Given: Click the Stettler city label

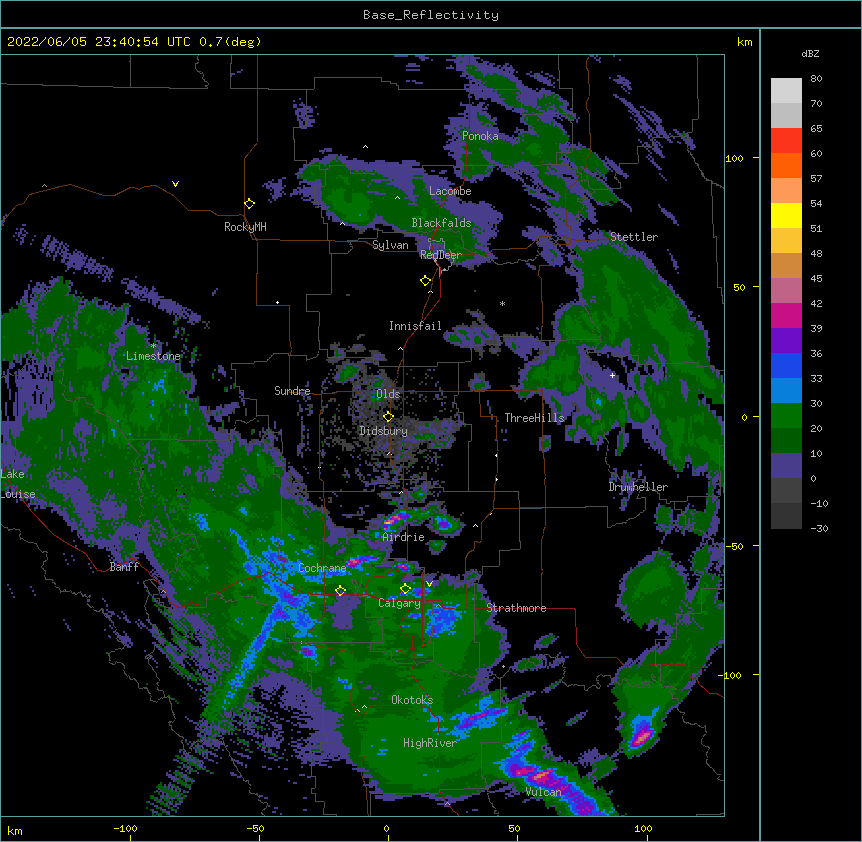Looking at the screenshot, I should pyautogui.click(x=634, y=237).
